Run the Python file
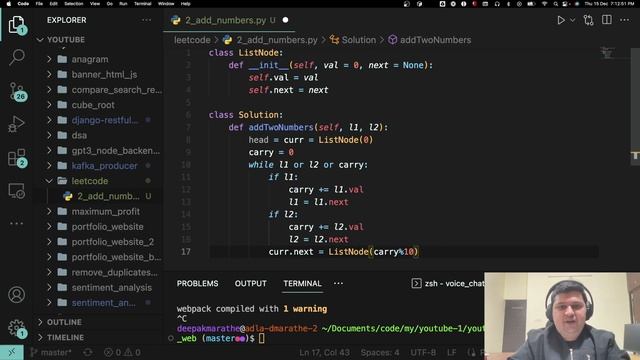The width and height of the screenshot is (640, 360). [561, 20]
